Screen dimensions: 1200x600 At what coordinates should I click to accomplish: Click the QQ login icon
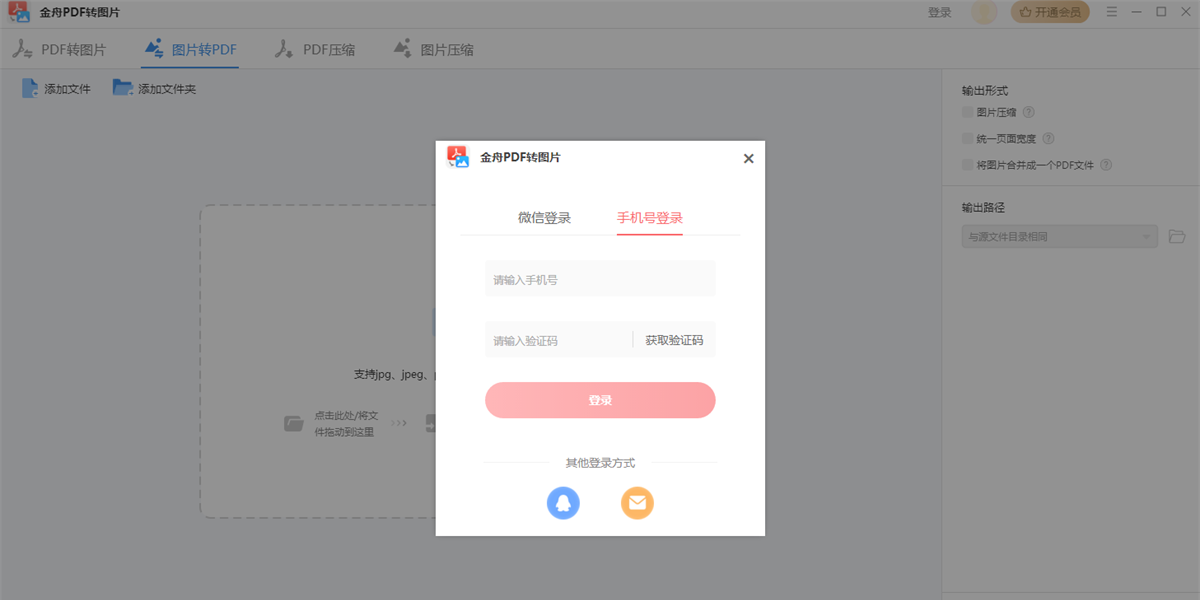coord(563,502)
